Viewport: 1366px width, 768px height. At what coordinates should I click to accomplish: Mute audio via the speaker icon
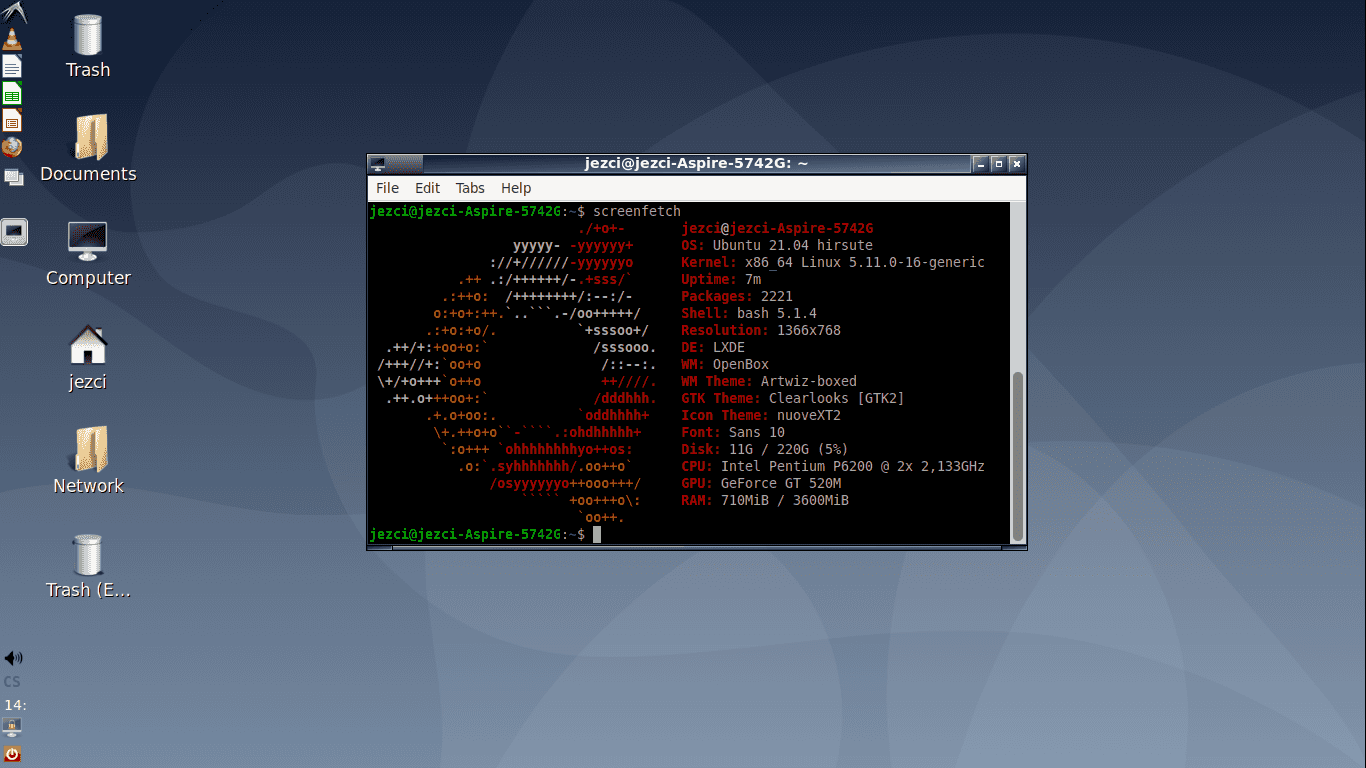click(13, 657)
